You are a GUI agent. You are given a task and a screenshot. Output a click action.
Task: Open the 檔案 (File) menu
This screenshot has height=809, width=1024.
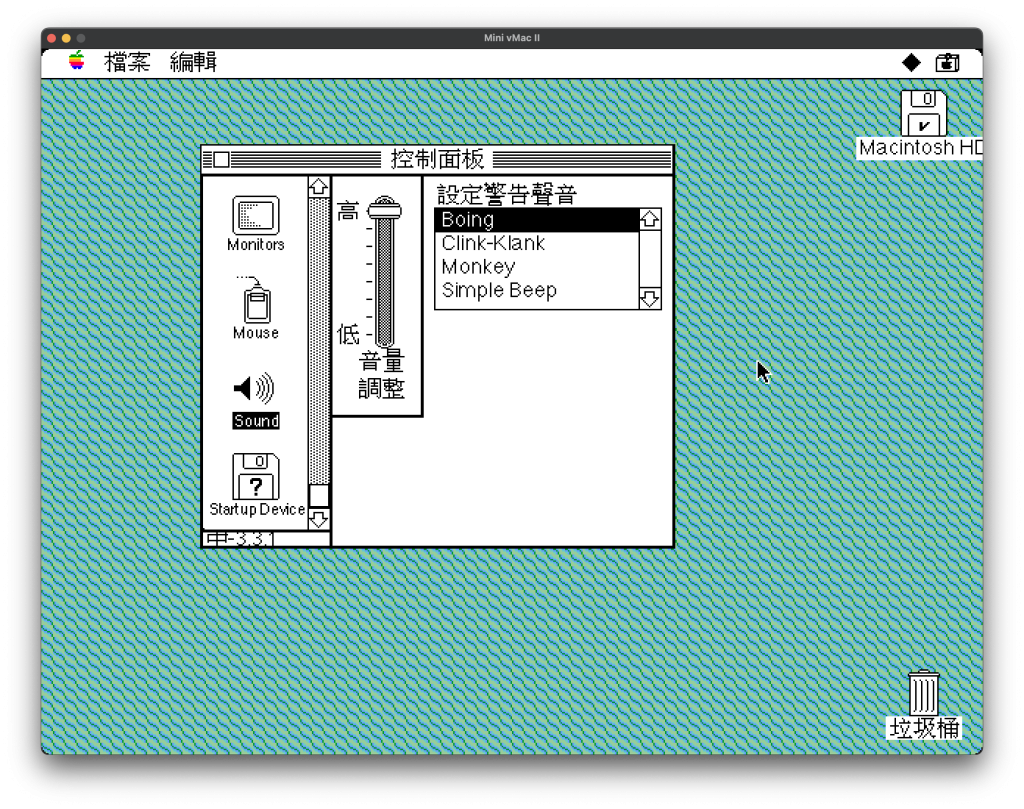(127, 63)
